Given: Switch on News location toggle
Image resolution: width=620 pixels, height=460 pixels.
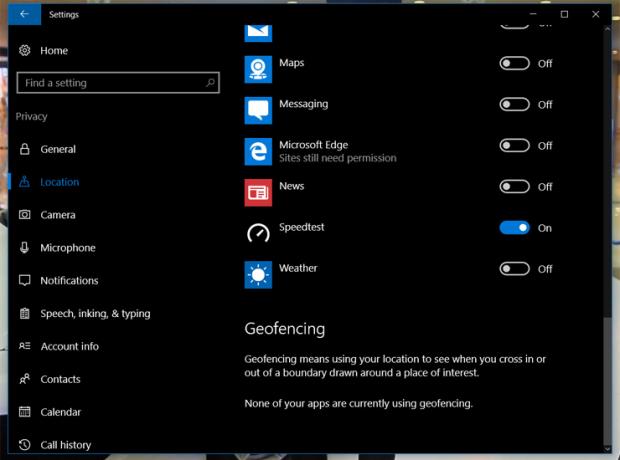Looking at the screenshot, I should coord(514,187).
